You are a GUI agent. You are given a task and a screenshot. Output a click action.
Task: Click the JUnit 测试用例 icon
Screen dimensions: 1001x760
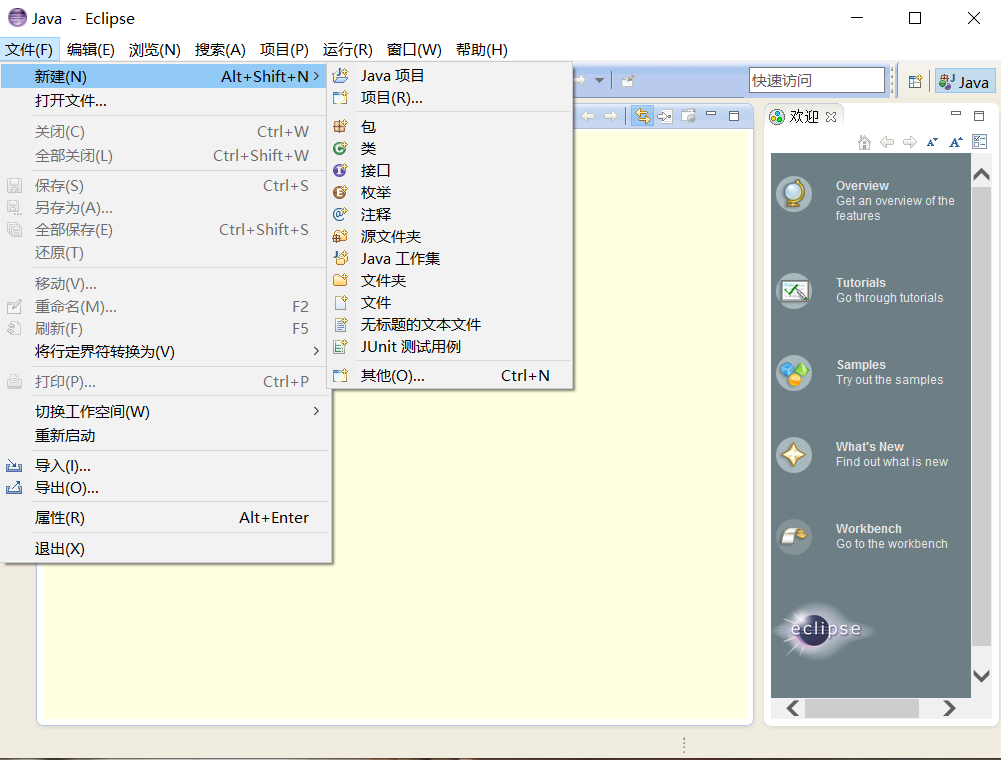click(341, 347)
